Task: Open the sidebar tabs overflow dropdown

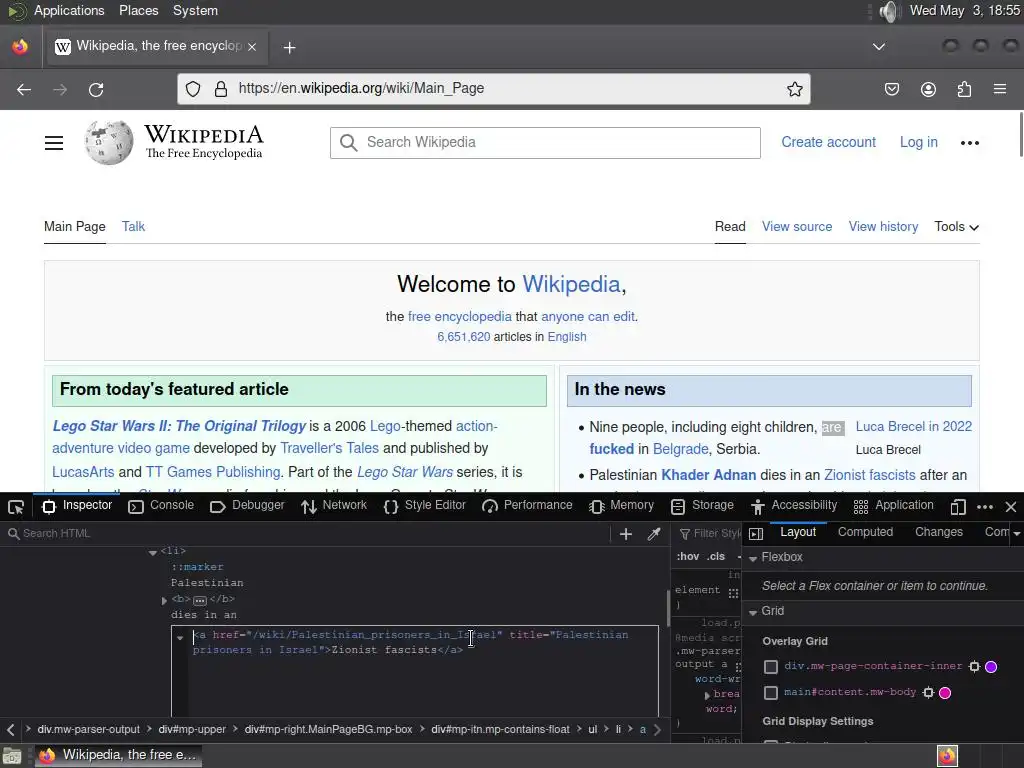Action: point(1016,534)
